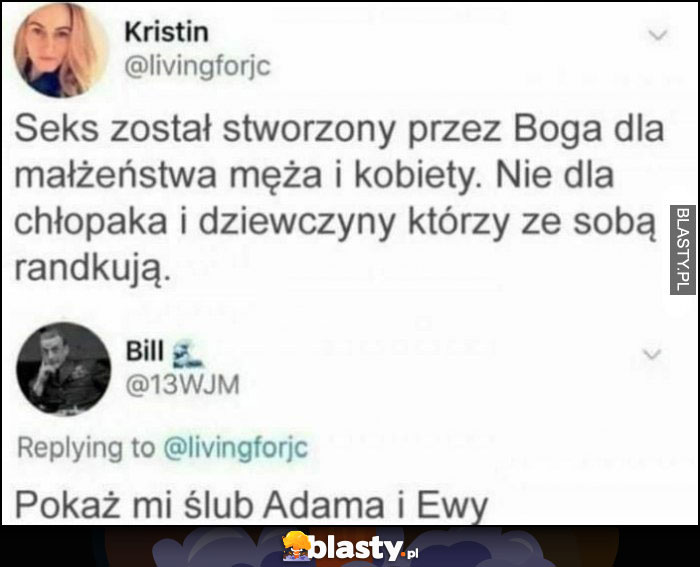Viewport: 700px width, 567px height.
Task: Click the Bill display name
Action: pyautogui.click(x=145, y=350)
